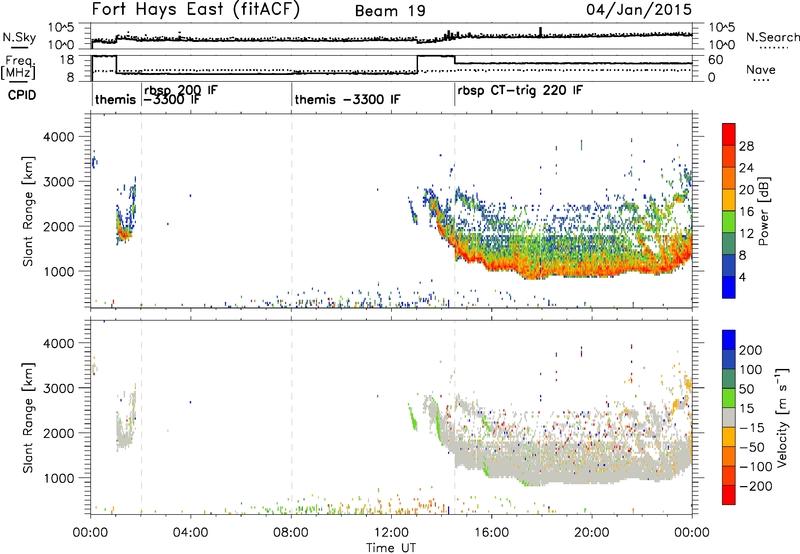Image resolution: width=800 pixels, height=554 pixels.
Task: Select the 'Beam 19' label
Action: [x=390, y=11]
